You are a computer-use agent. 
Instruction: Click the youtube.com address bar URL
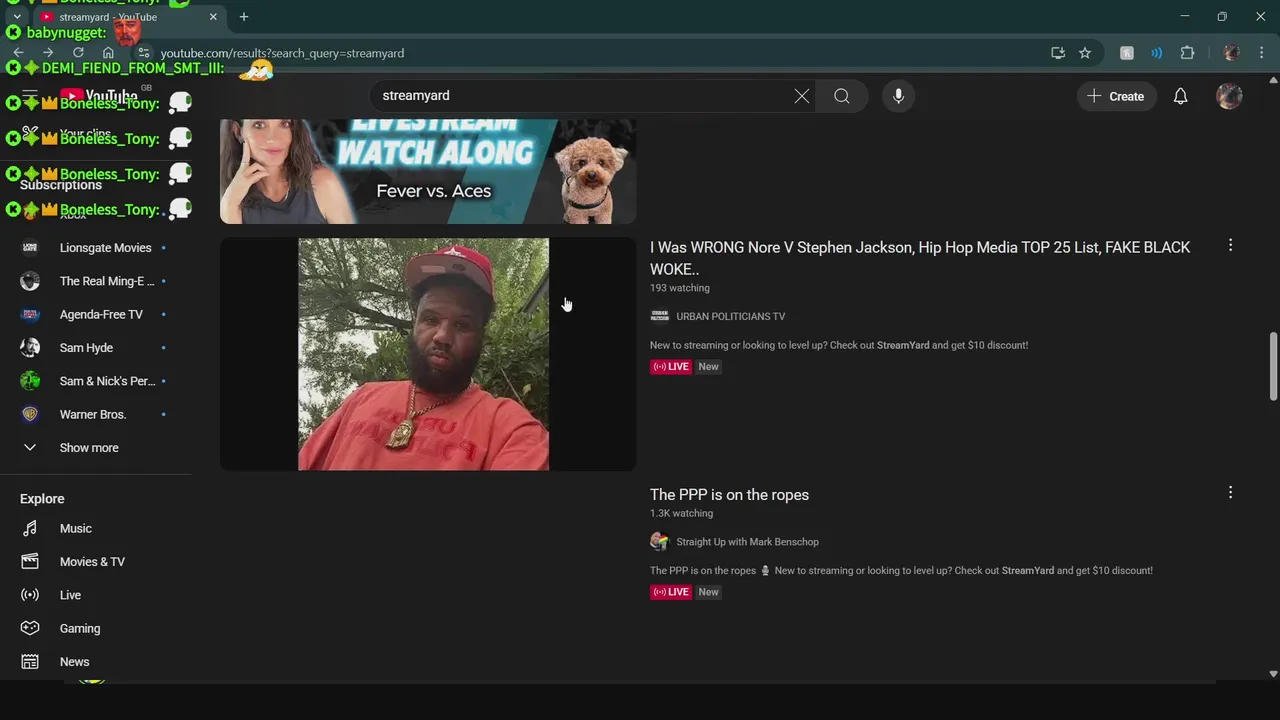(282, 53)
